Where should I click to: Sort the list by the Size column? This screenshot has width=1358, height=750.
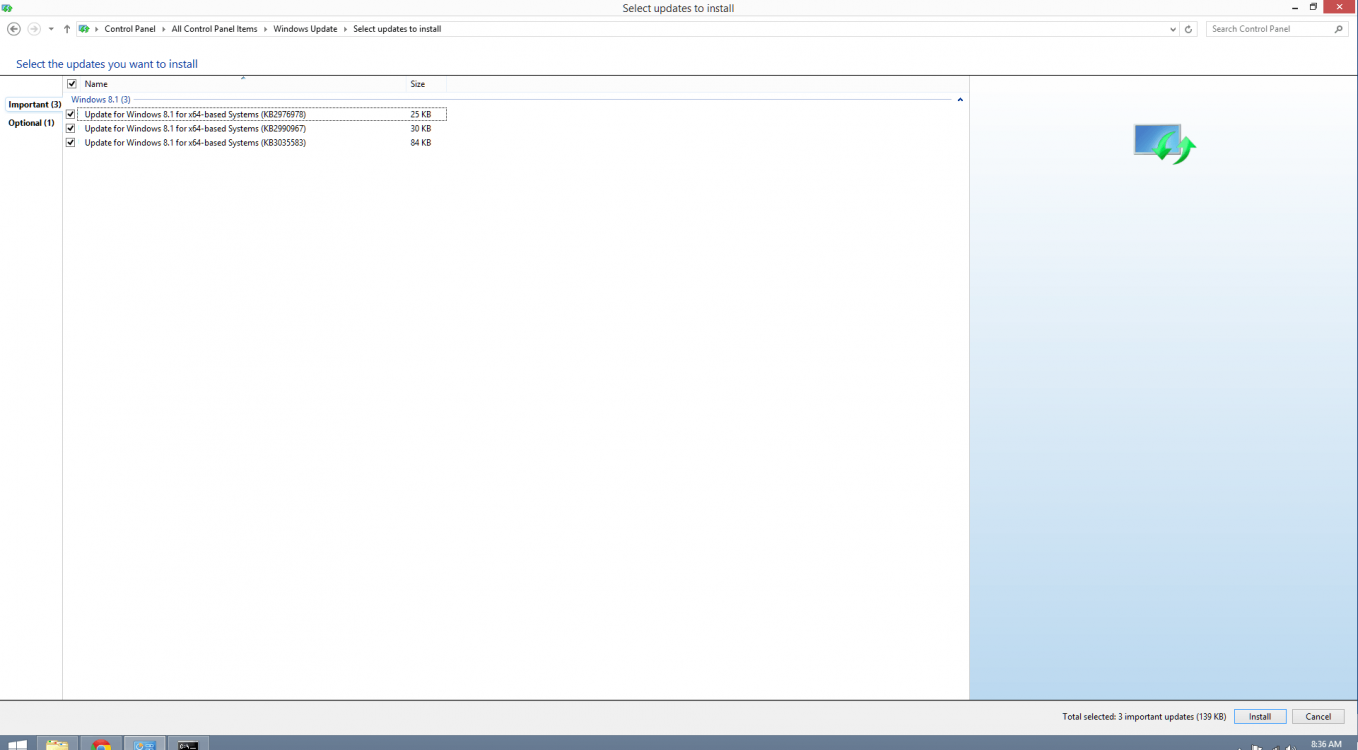coord(418,84)
